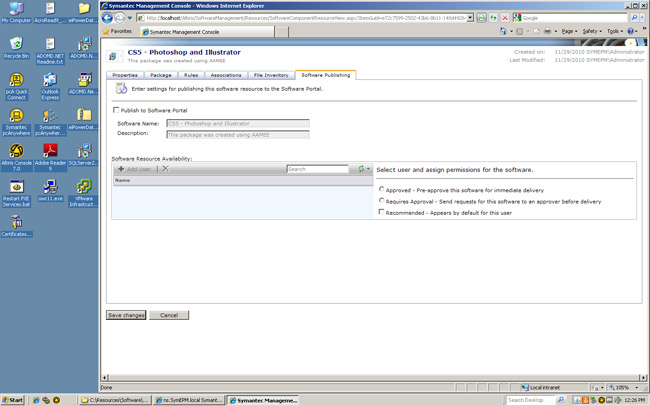Switch to the File Inventory tab
Screen dimensions: 650x406
click(x=271, y=75)
